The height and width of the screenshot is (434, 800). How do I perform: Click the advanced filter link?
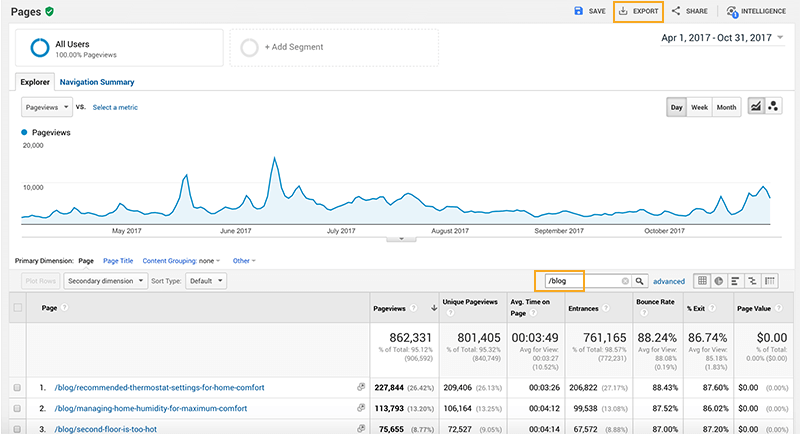pyautogui.click(x=669, y=281)
